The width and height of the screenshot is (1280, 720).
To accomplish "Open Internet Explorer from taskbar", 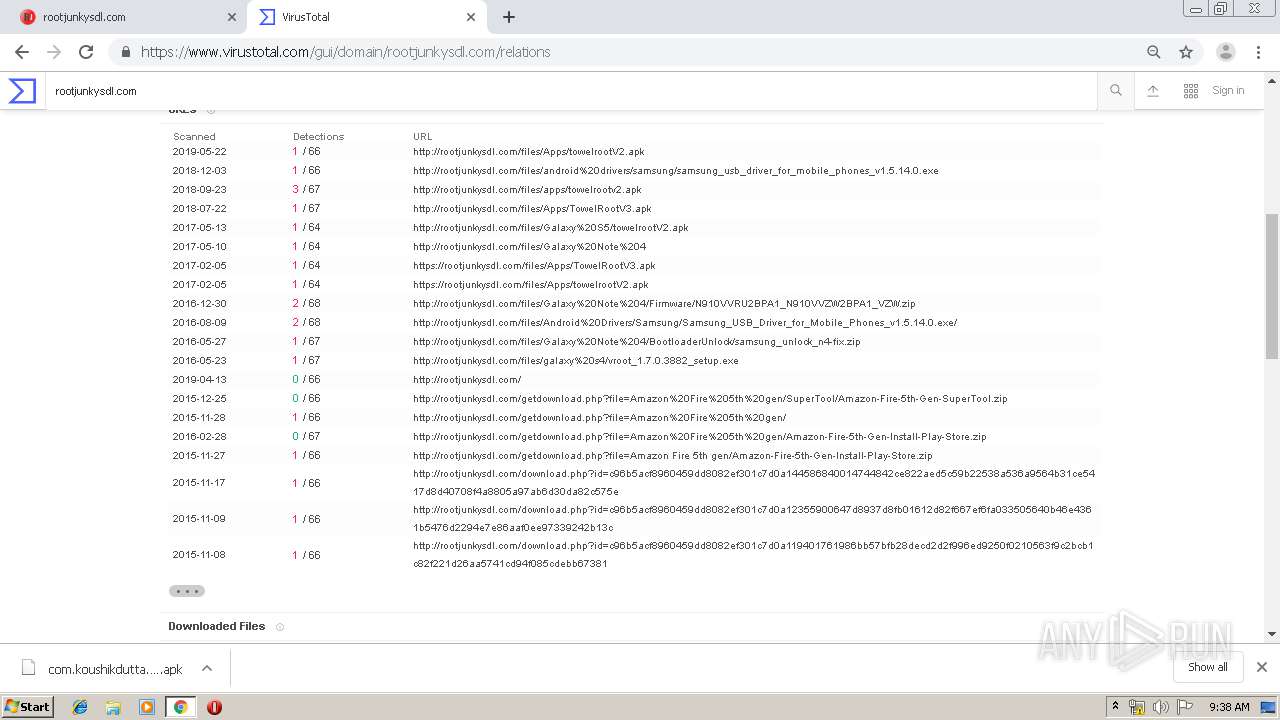I will click(x=80, y=707).
